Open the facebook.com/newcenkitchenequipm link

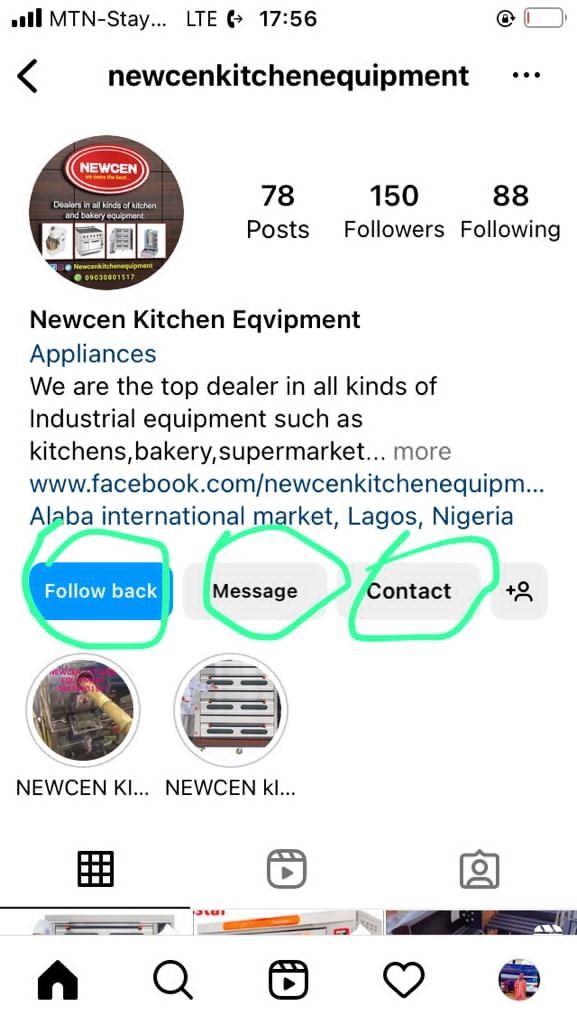click(287, 484)
